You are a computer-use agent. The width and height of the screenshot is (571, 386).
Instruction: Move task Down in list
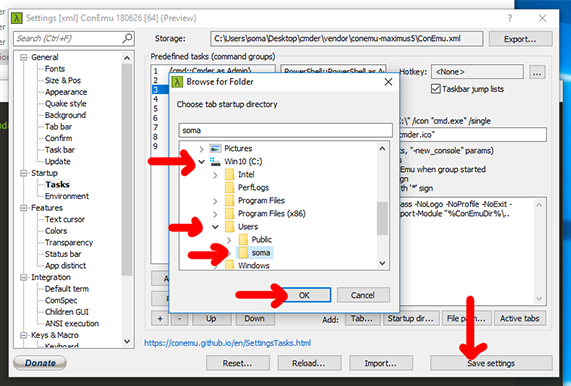coord(255,319)
